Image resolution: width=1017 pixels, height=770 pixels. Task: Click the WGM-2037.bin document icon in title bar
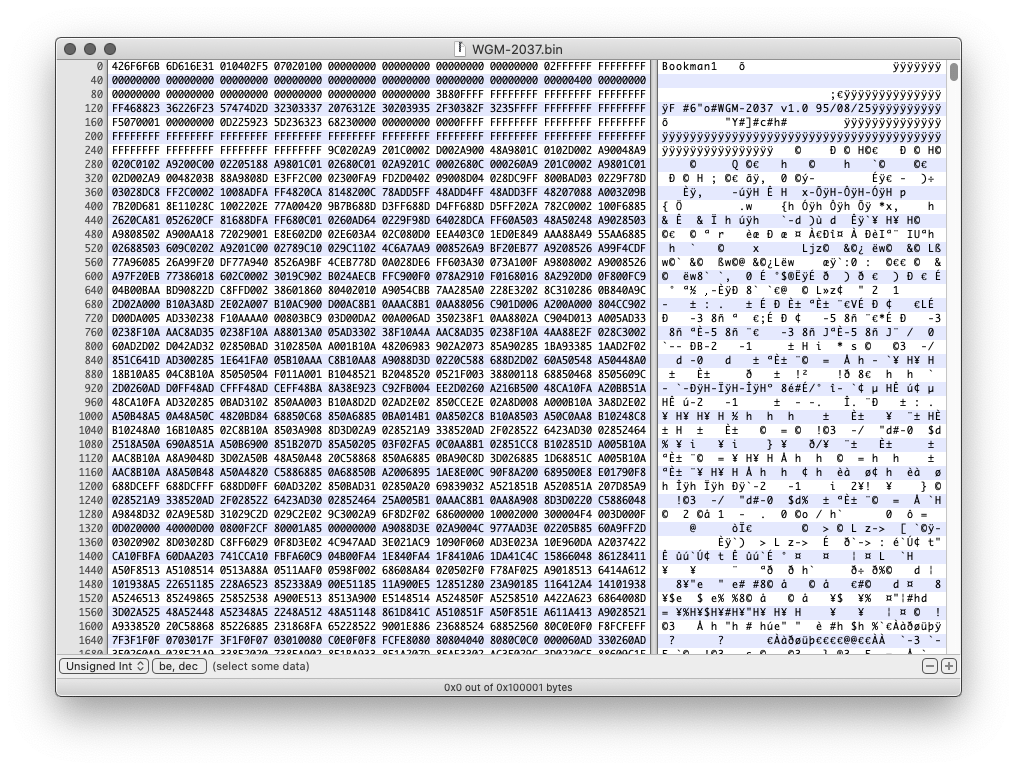tap(460, 49)
